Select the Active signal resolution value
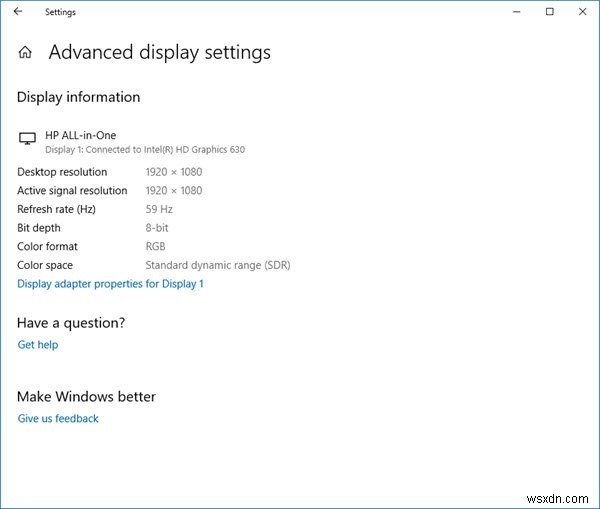600x509 pixels. click(174, 191)
